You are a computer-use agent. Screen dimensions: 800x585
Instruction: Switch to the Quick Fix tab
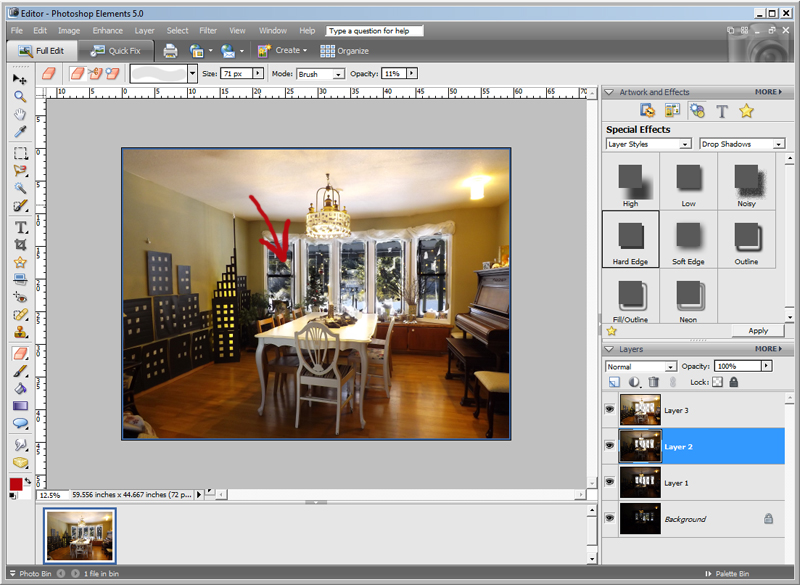click(x=116, y=51)
